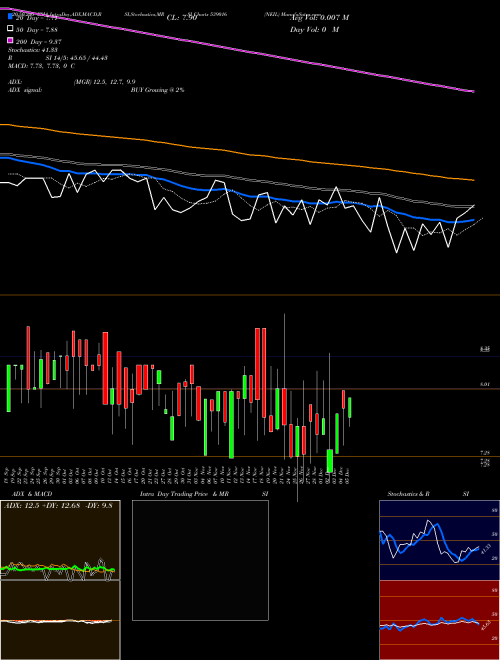Click the 'BUY Growing @ 2%' signal text
The height and width of the screenshot is (660, 500).
pyautogui.click(x=157, y=90)
